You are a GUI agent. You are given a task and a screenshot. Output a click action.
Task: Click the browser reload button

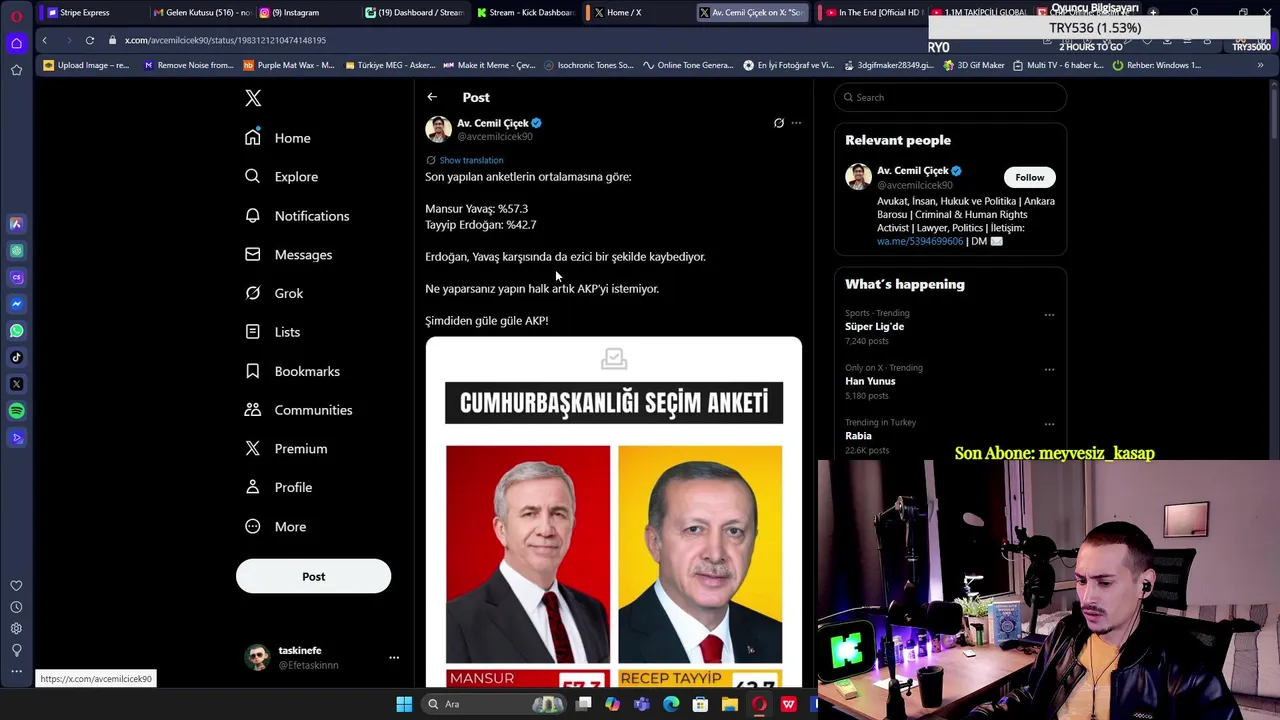point(90,40)
